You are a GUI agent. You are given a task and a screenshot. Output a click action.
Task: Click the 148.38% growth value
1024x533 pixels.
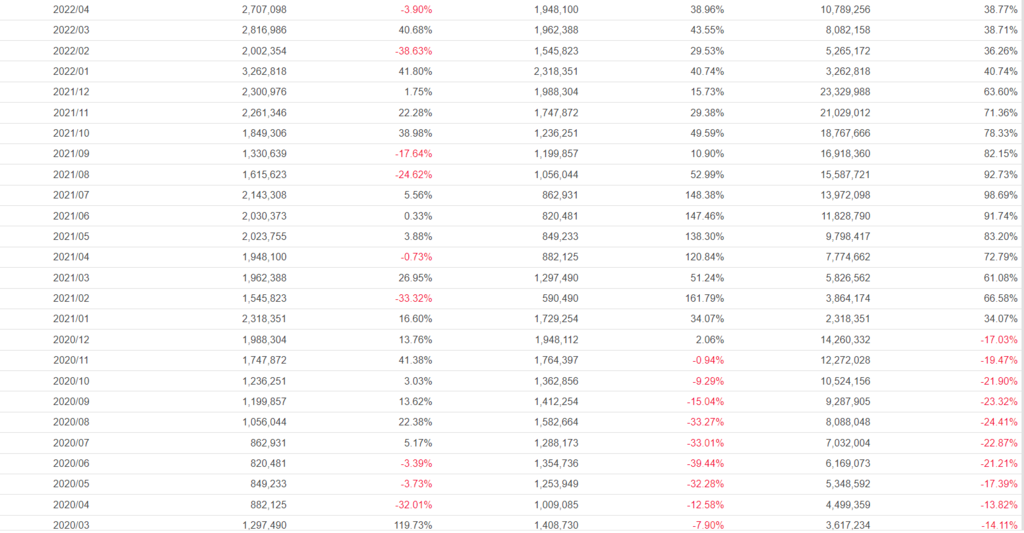pos(704,195)
